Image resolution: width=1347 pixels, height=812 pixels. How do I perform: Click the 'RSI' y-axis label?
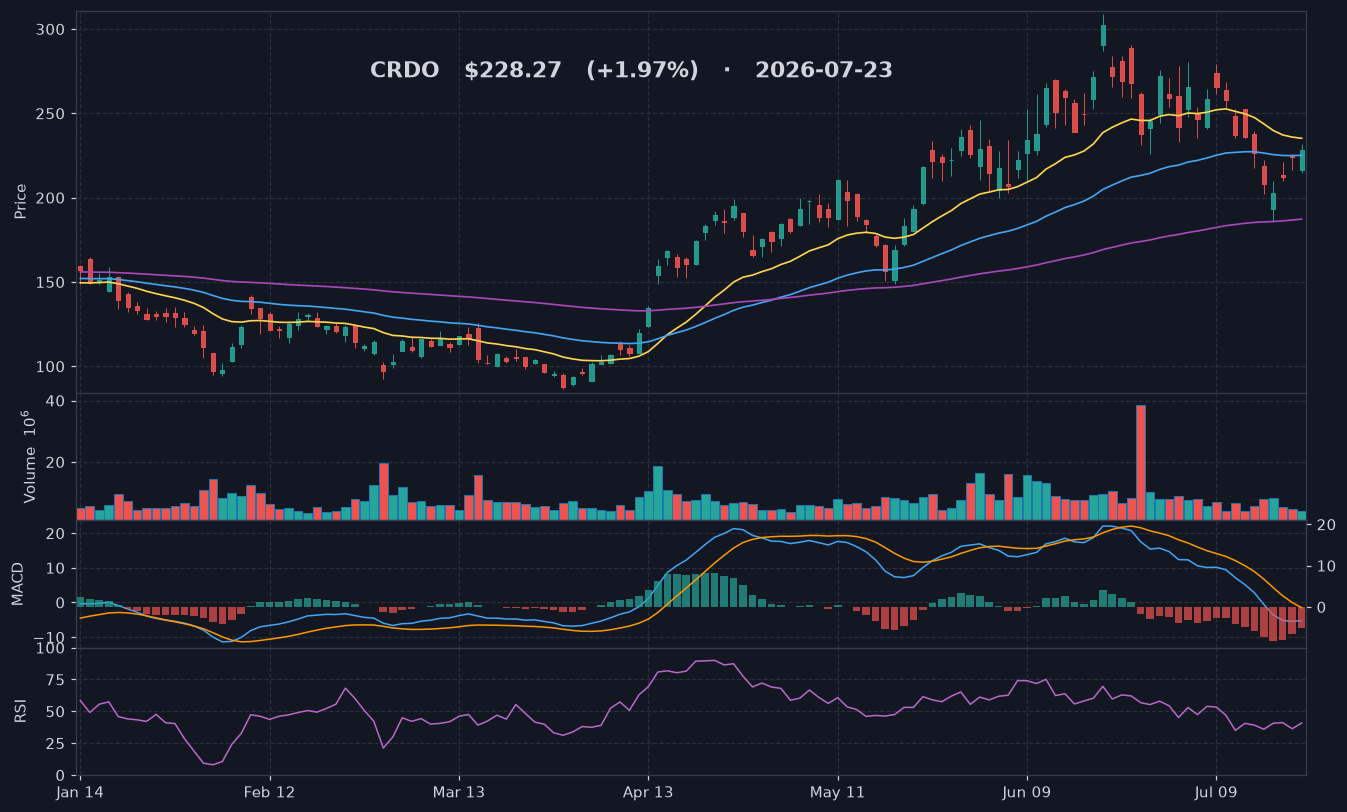pyautogui.click(x=21, y=711)
